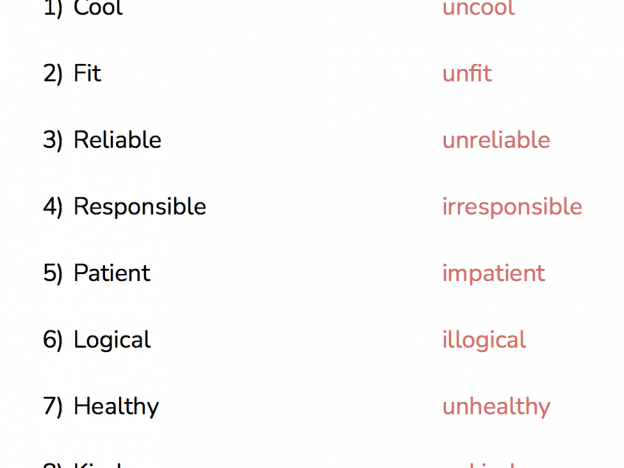Click the partially visible word 'Cool' at top
This screenshot has width=624, height=468.
[x=98, y=8]
